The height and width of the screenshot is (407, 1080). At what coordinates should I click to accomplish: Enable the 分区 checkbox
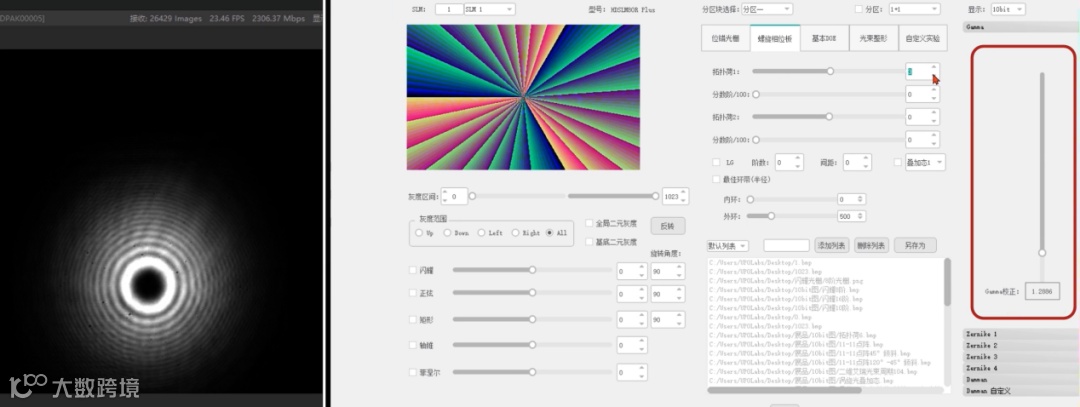click(858, 9)
